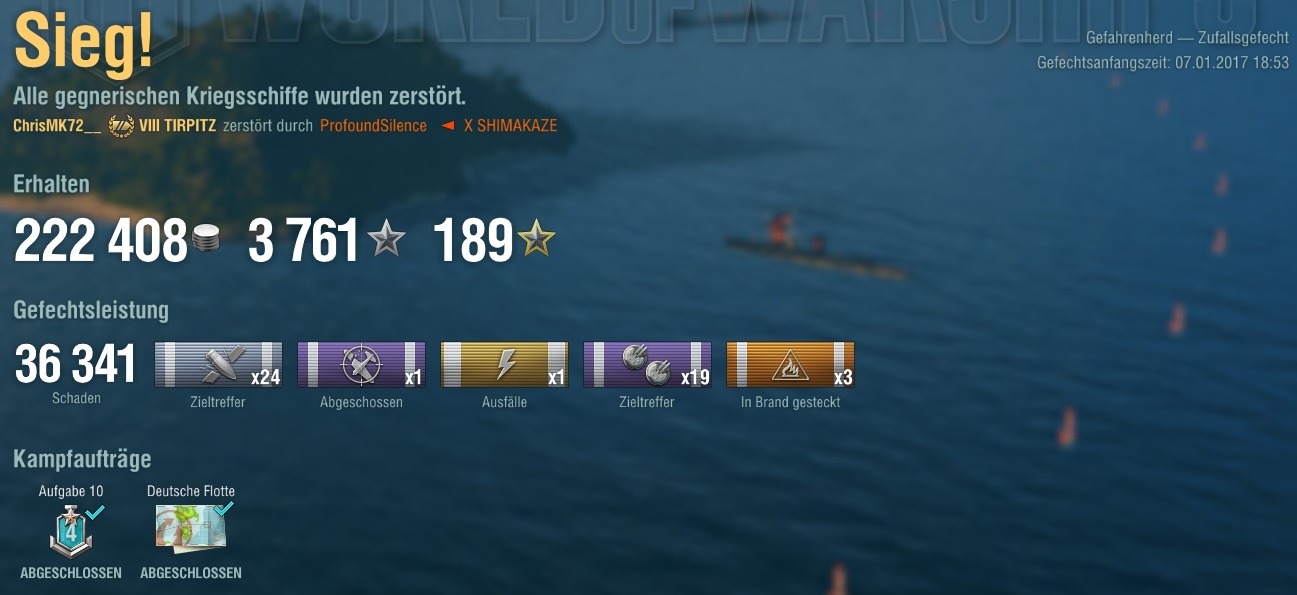Open the Aufgabe 10 mission badge
Screen dimensions: 1297x595
[x=72, y=529]
